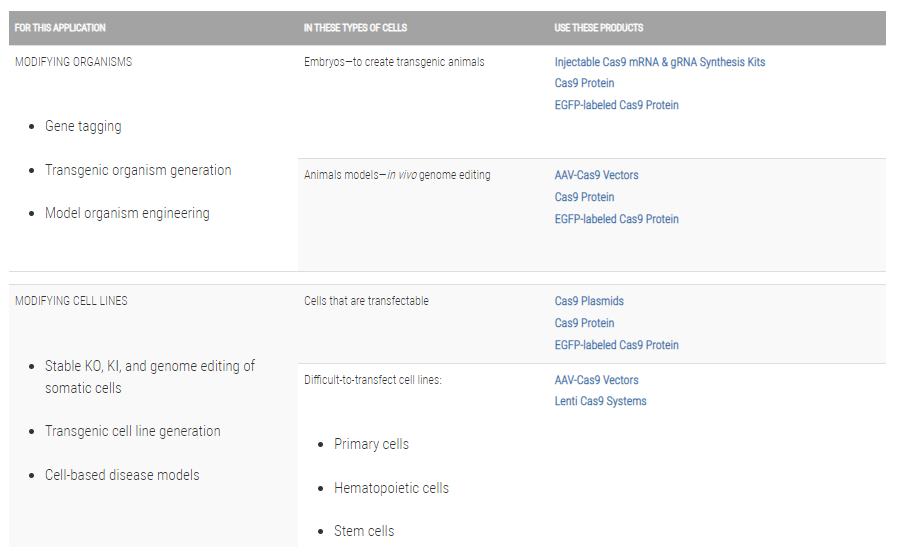Click the "Use These Products" column header
This screenshot has width=904, height=547.
[x=599, y=28]
